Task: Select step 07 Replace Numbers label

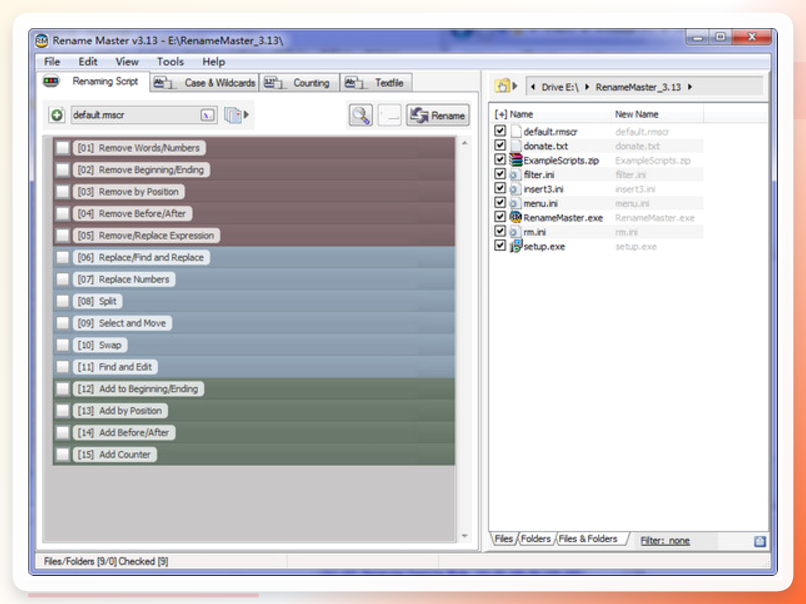Action: click(x=123, y=280)
